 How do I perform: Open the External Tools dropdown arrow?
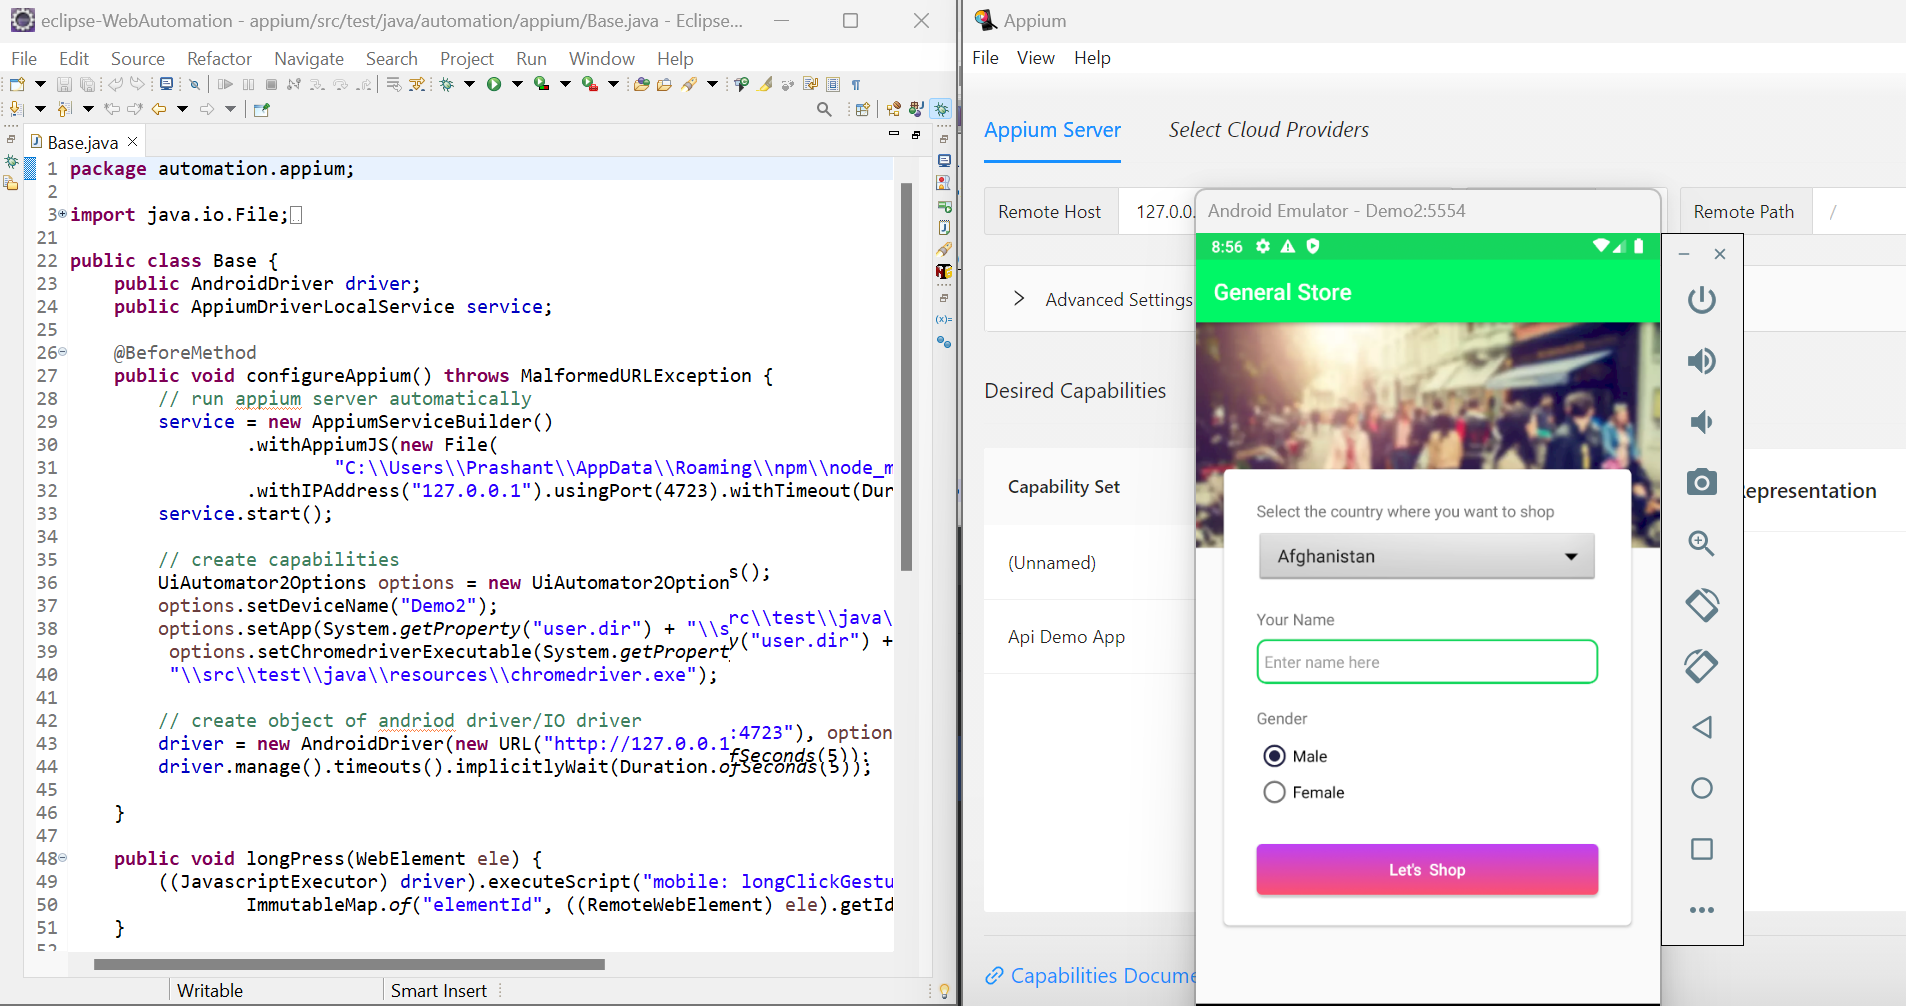tap(613, 84)
